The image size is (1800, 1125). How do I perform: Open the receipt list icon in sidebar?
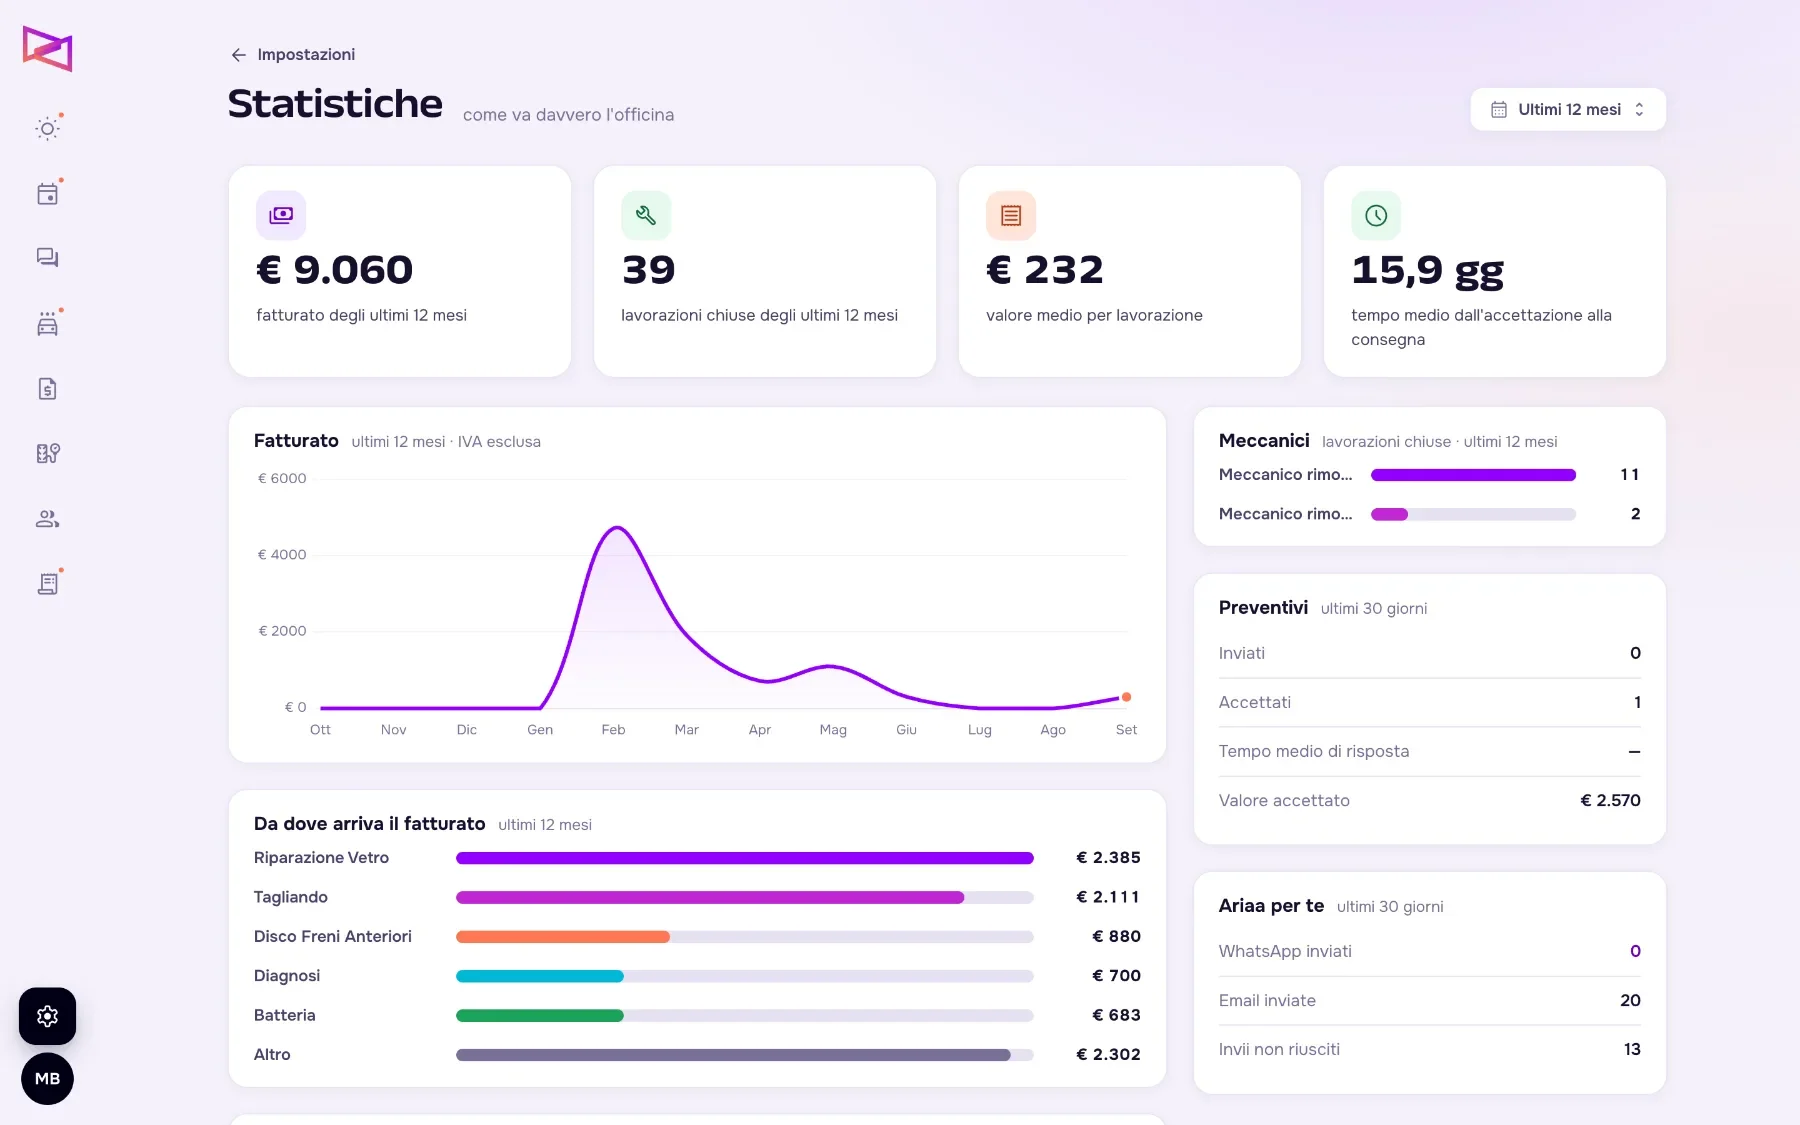tap(47, 584)
